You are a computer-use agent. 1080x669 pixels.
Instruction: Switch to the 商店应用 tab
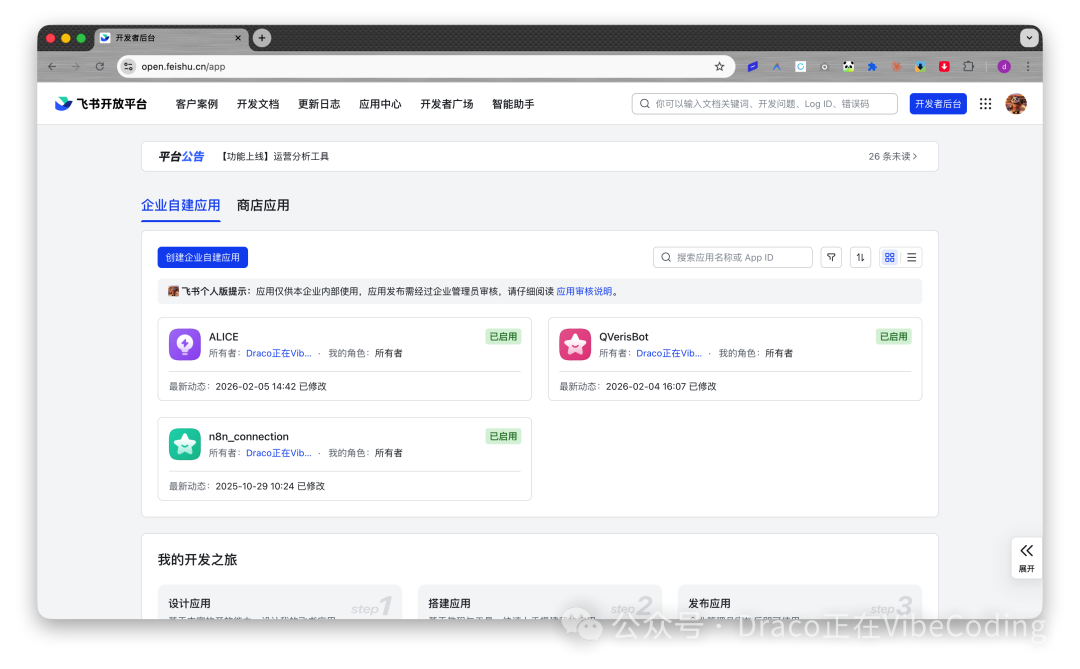[x=262, y=205]
